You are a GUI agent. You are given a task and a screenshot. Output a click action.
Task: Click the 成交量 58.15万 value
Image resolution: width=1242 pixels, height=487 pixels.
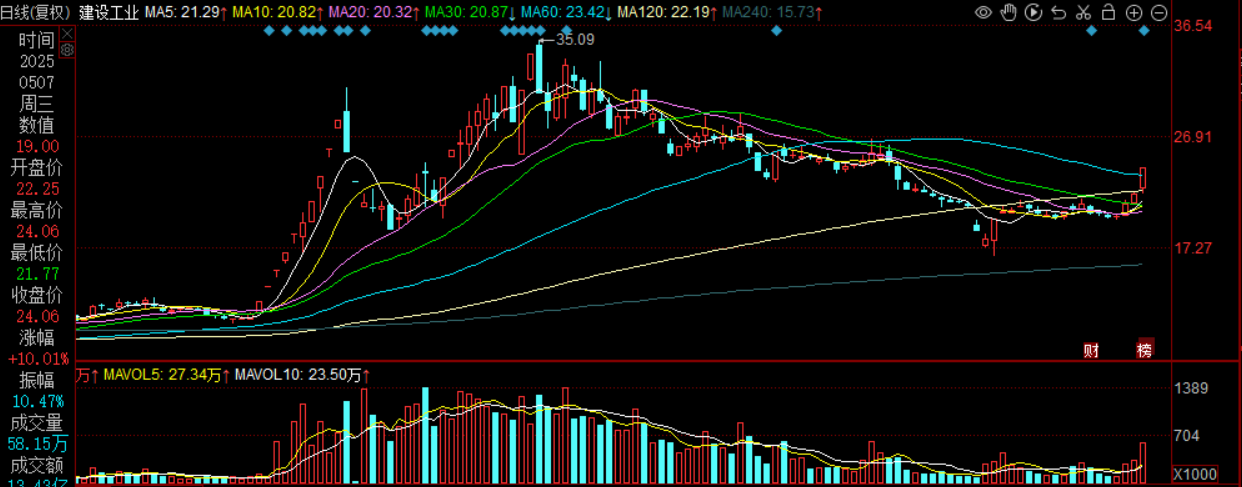(x=38, y=443)
